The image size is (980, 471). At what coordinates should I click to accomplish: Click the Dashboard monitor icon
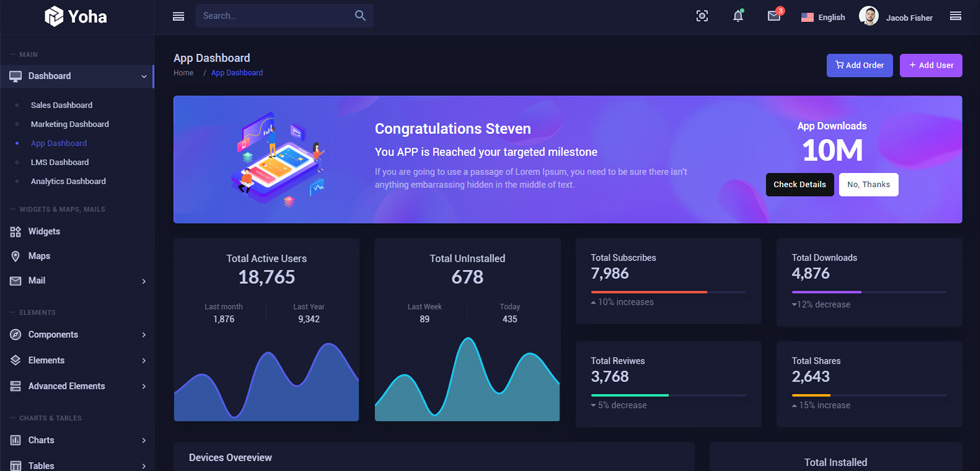coord(16,76)
